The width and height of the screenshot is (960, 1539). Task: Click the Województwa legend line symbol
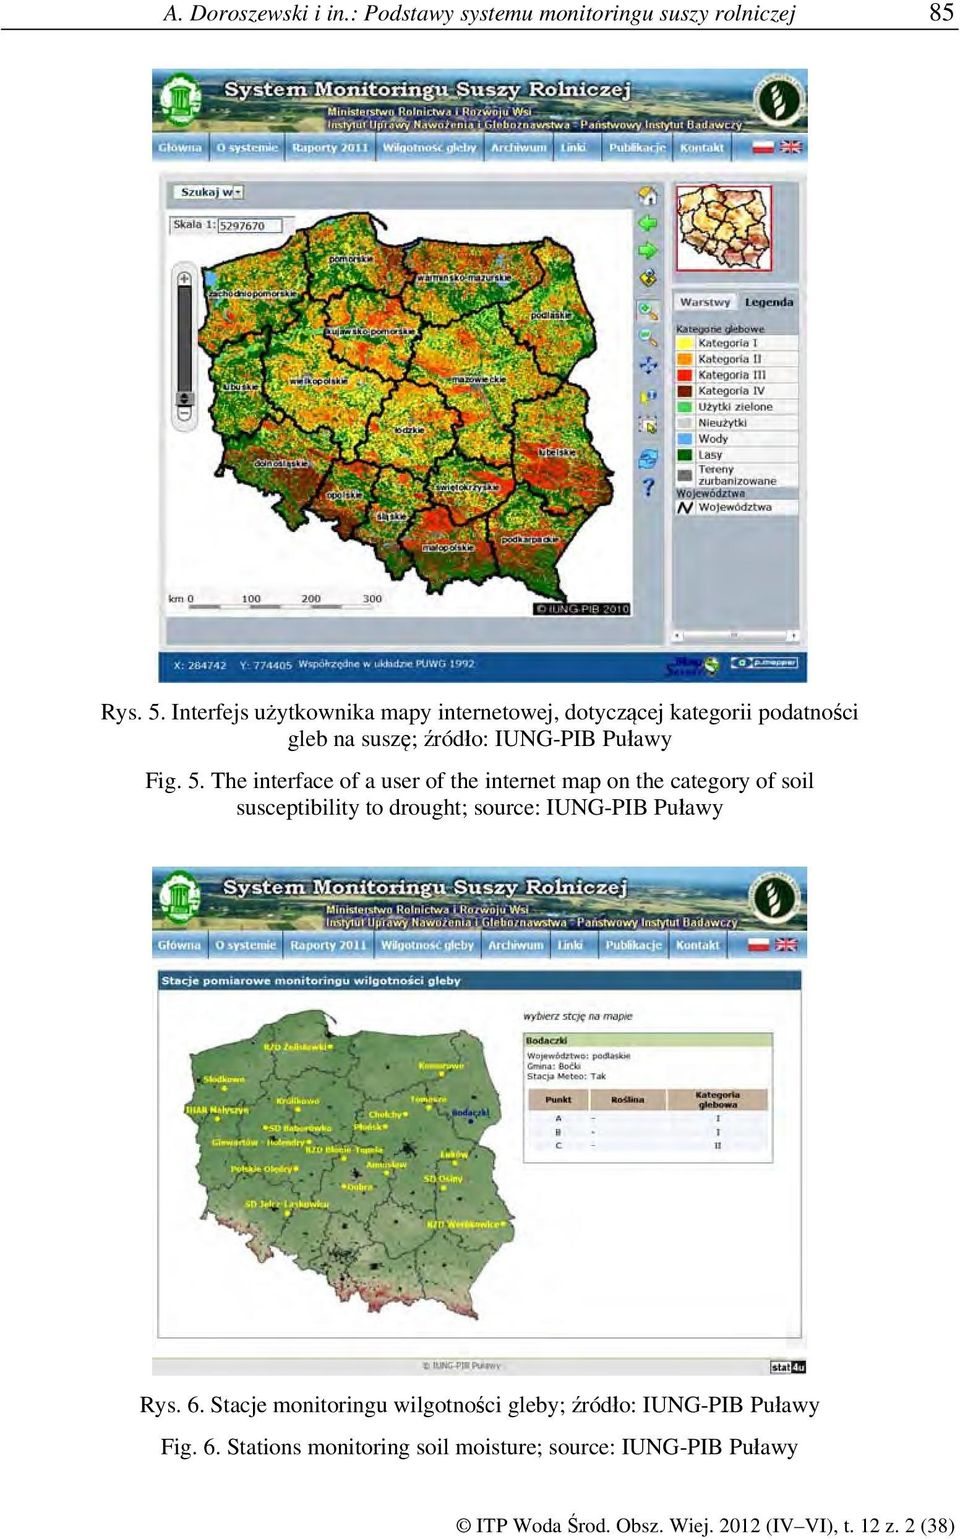click(685, 507)
